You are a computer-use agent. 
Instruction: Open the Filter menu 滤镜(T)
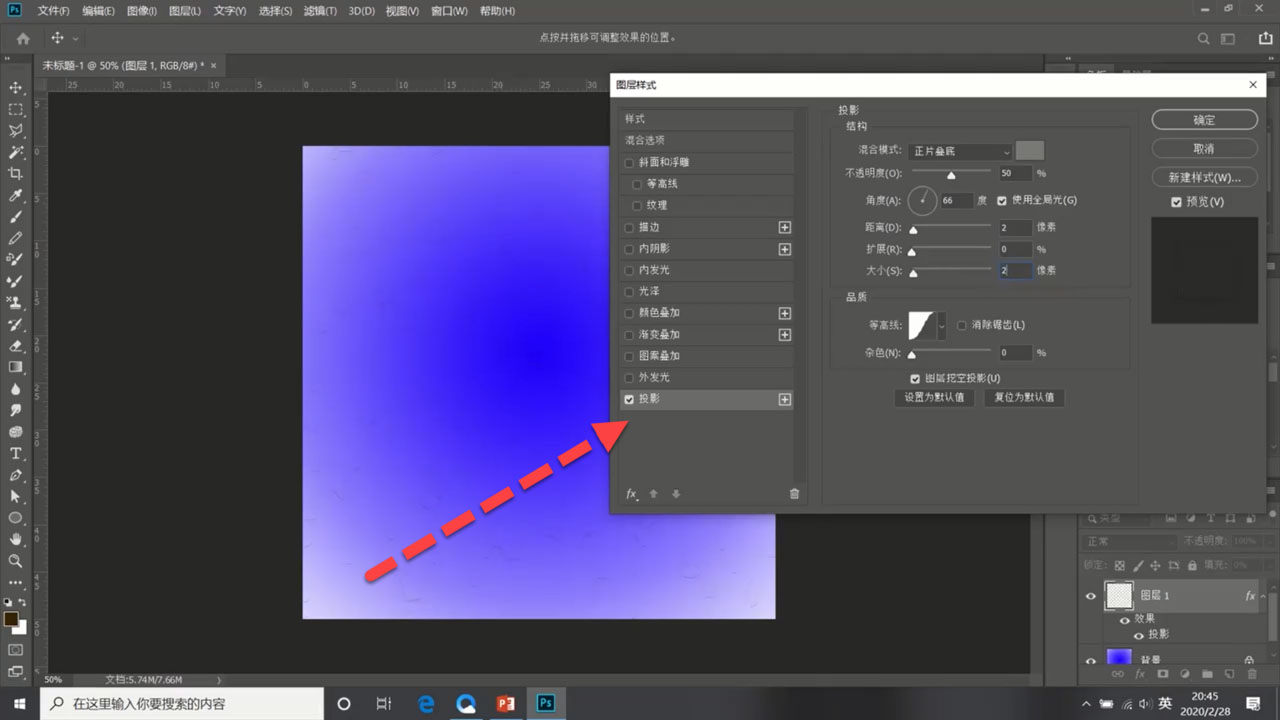[x=321, y=11]
